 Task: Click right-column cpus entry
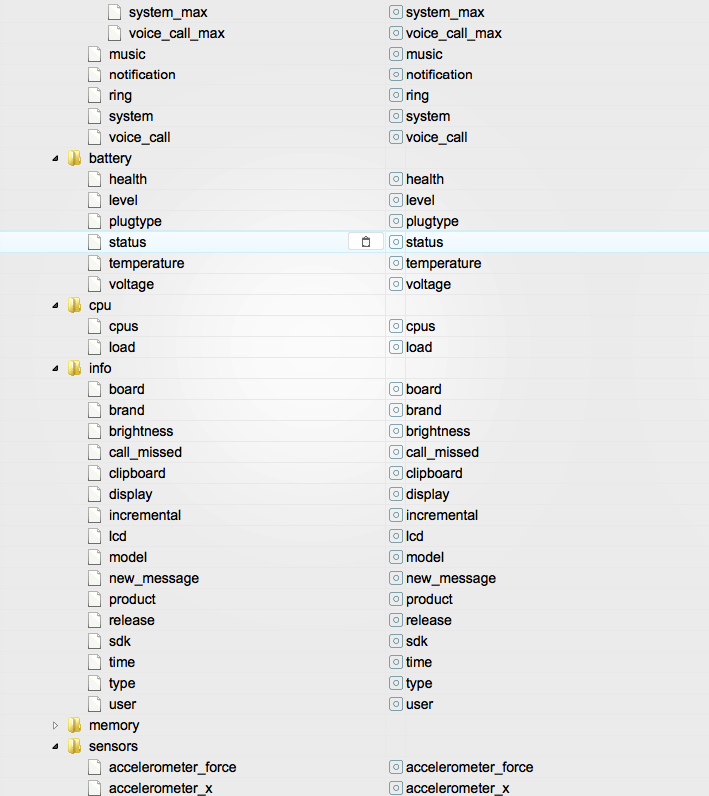click(420, 327)
